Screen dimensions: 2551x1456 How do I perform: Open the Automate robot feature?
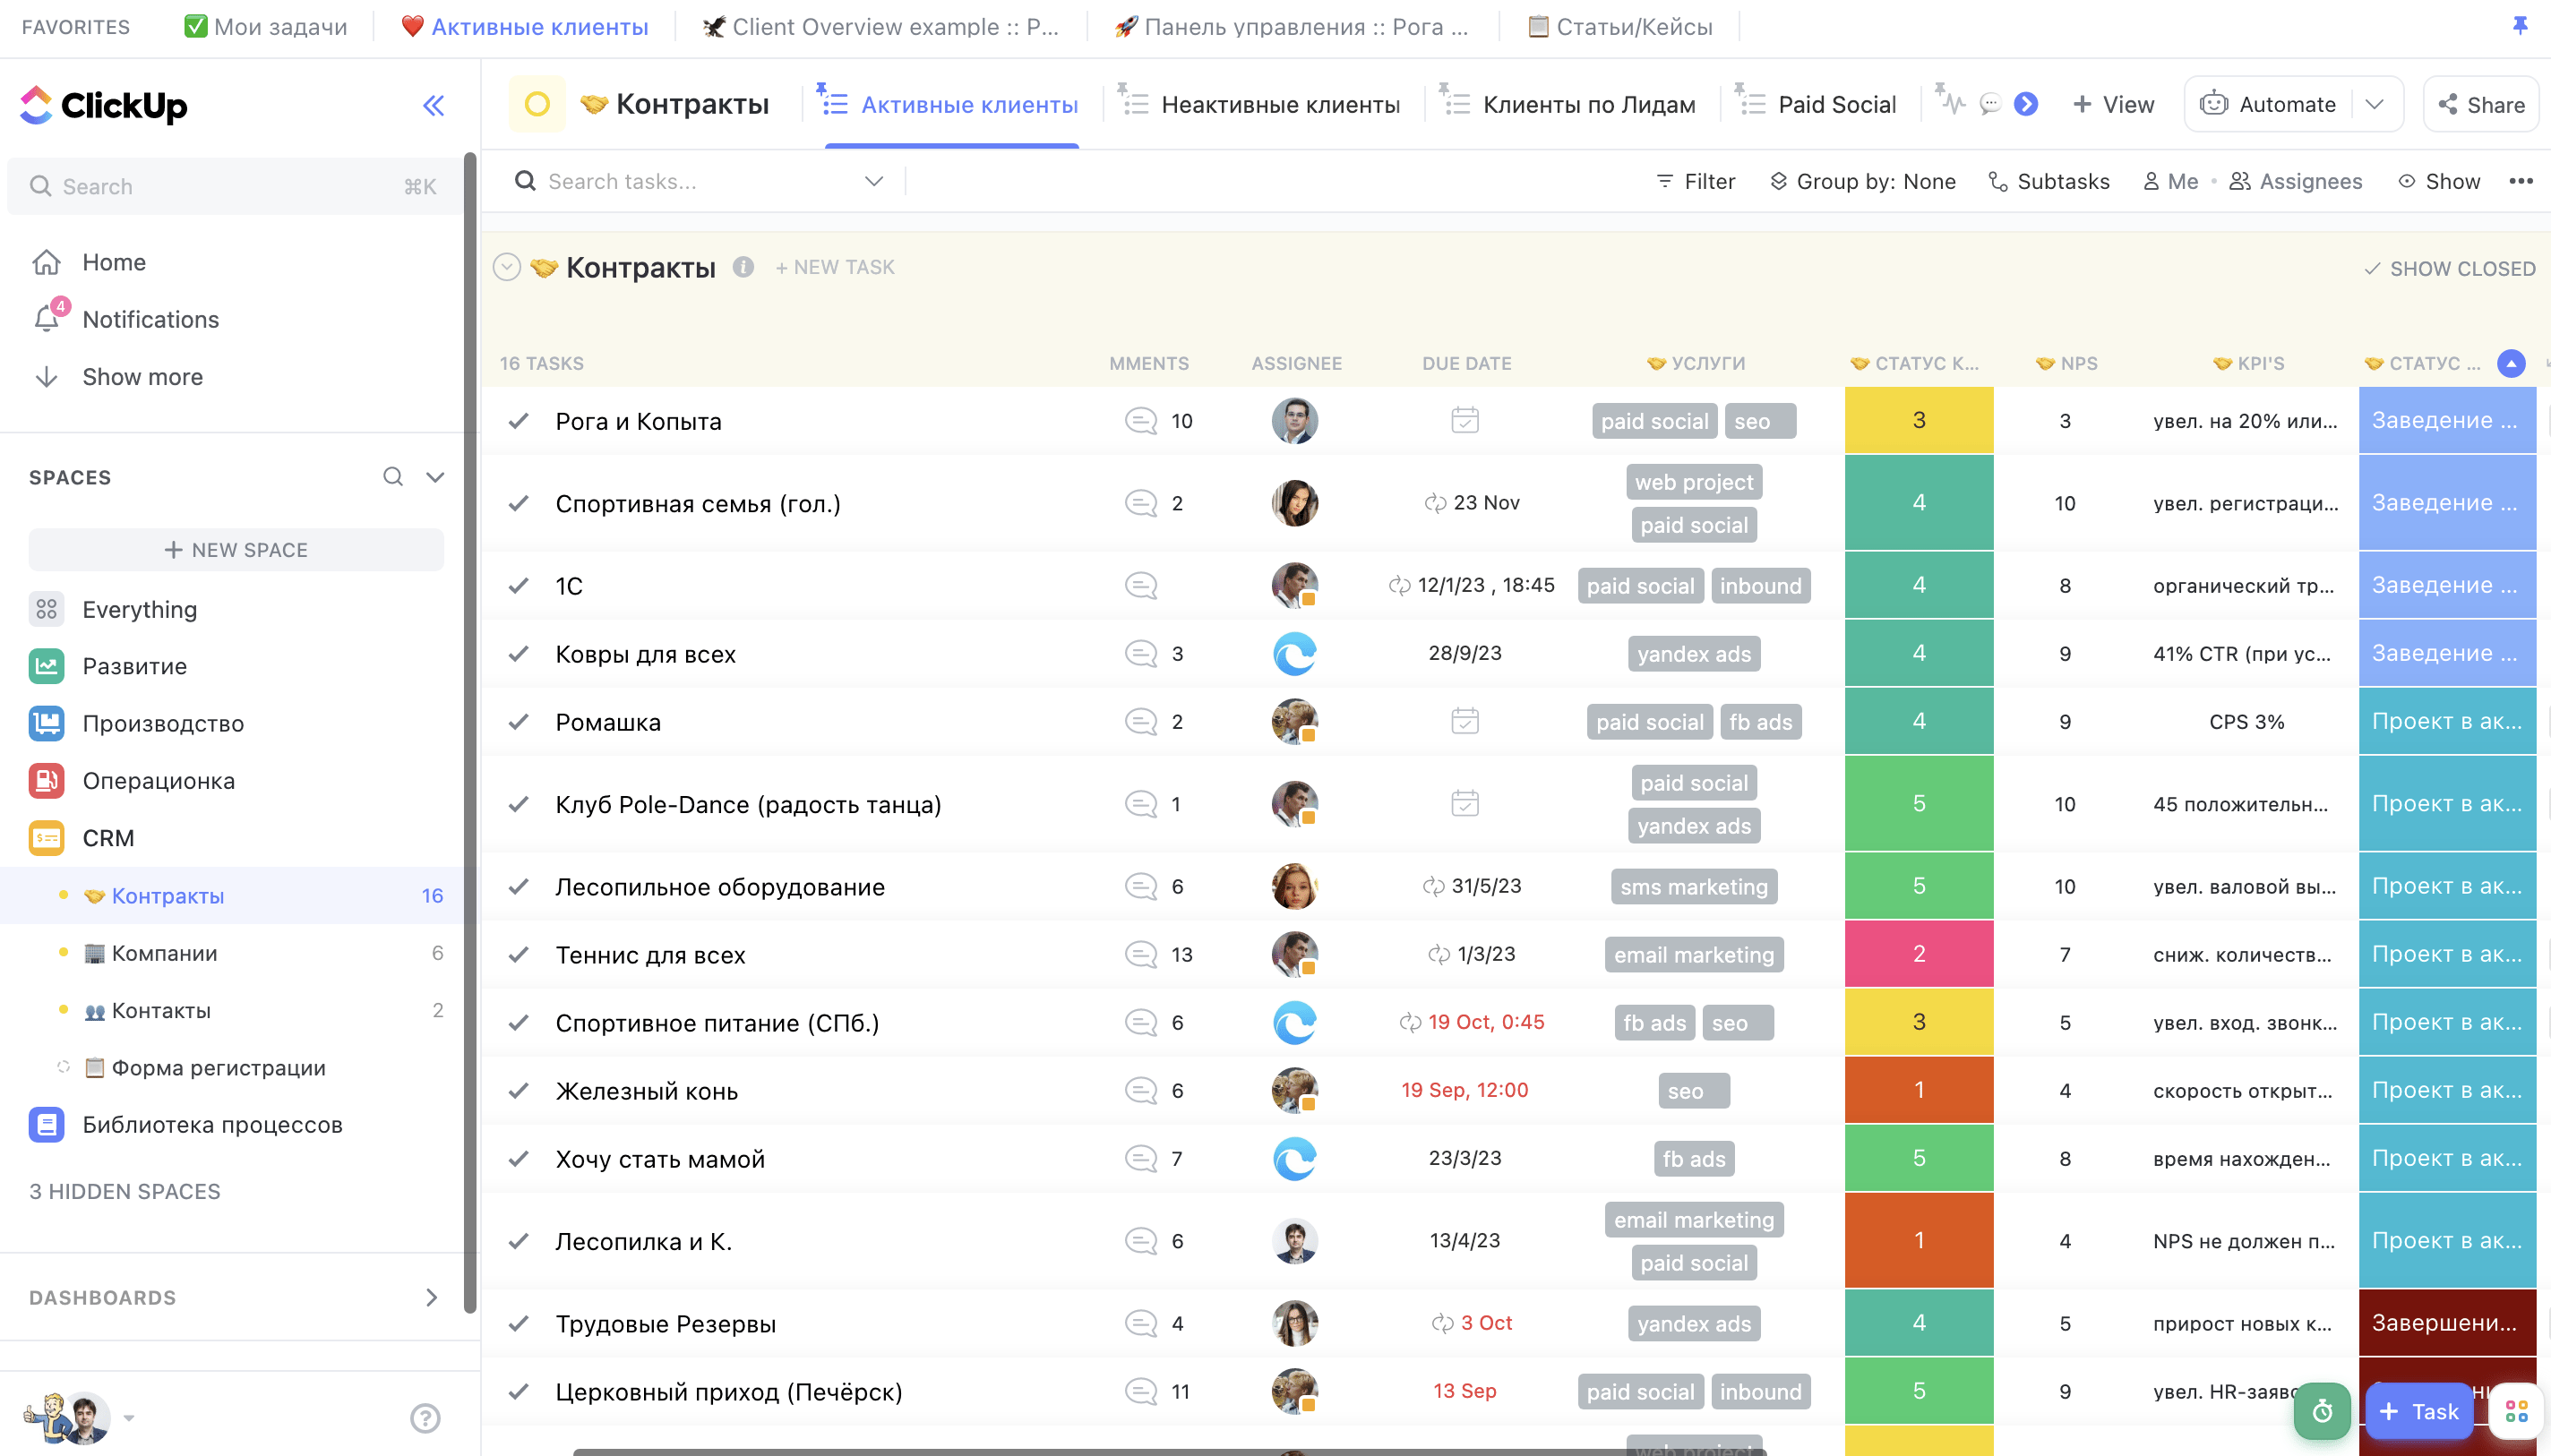point(2215,103)
